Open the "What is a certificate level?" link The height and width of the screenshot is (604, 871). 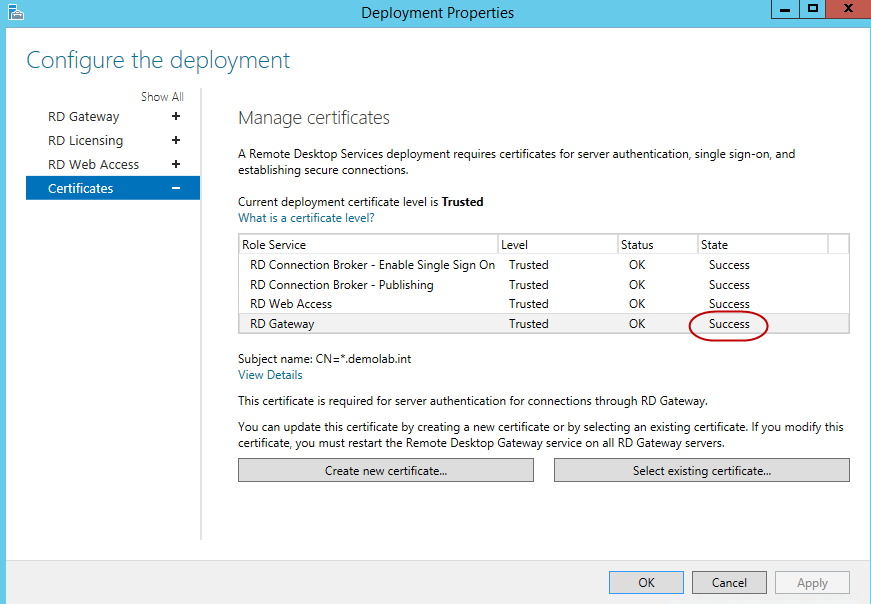click(x=306, y=217)
